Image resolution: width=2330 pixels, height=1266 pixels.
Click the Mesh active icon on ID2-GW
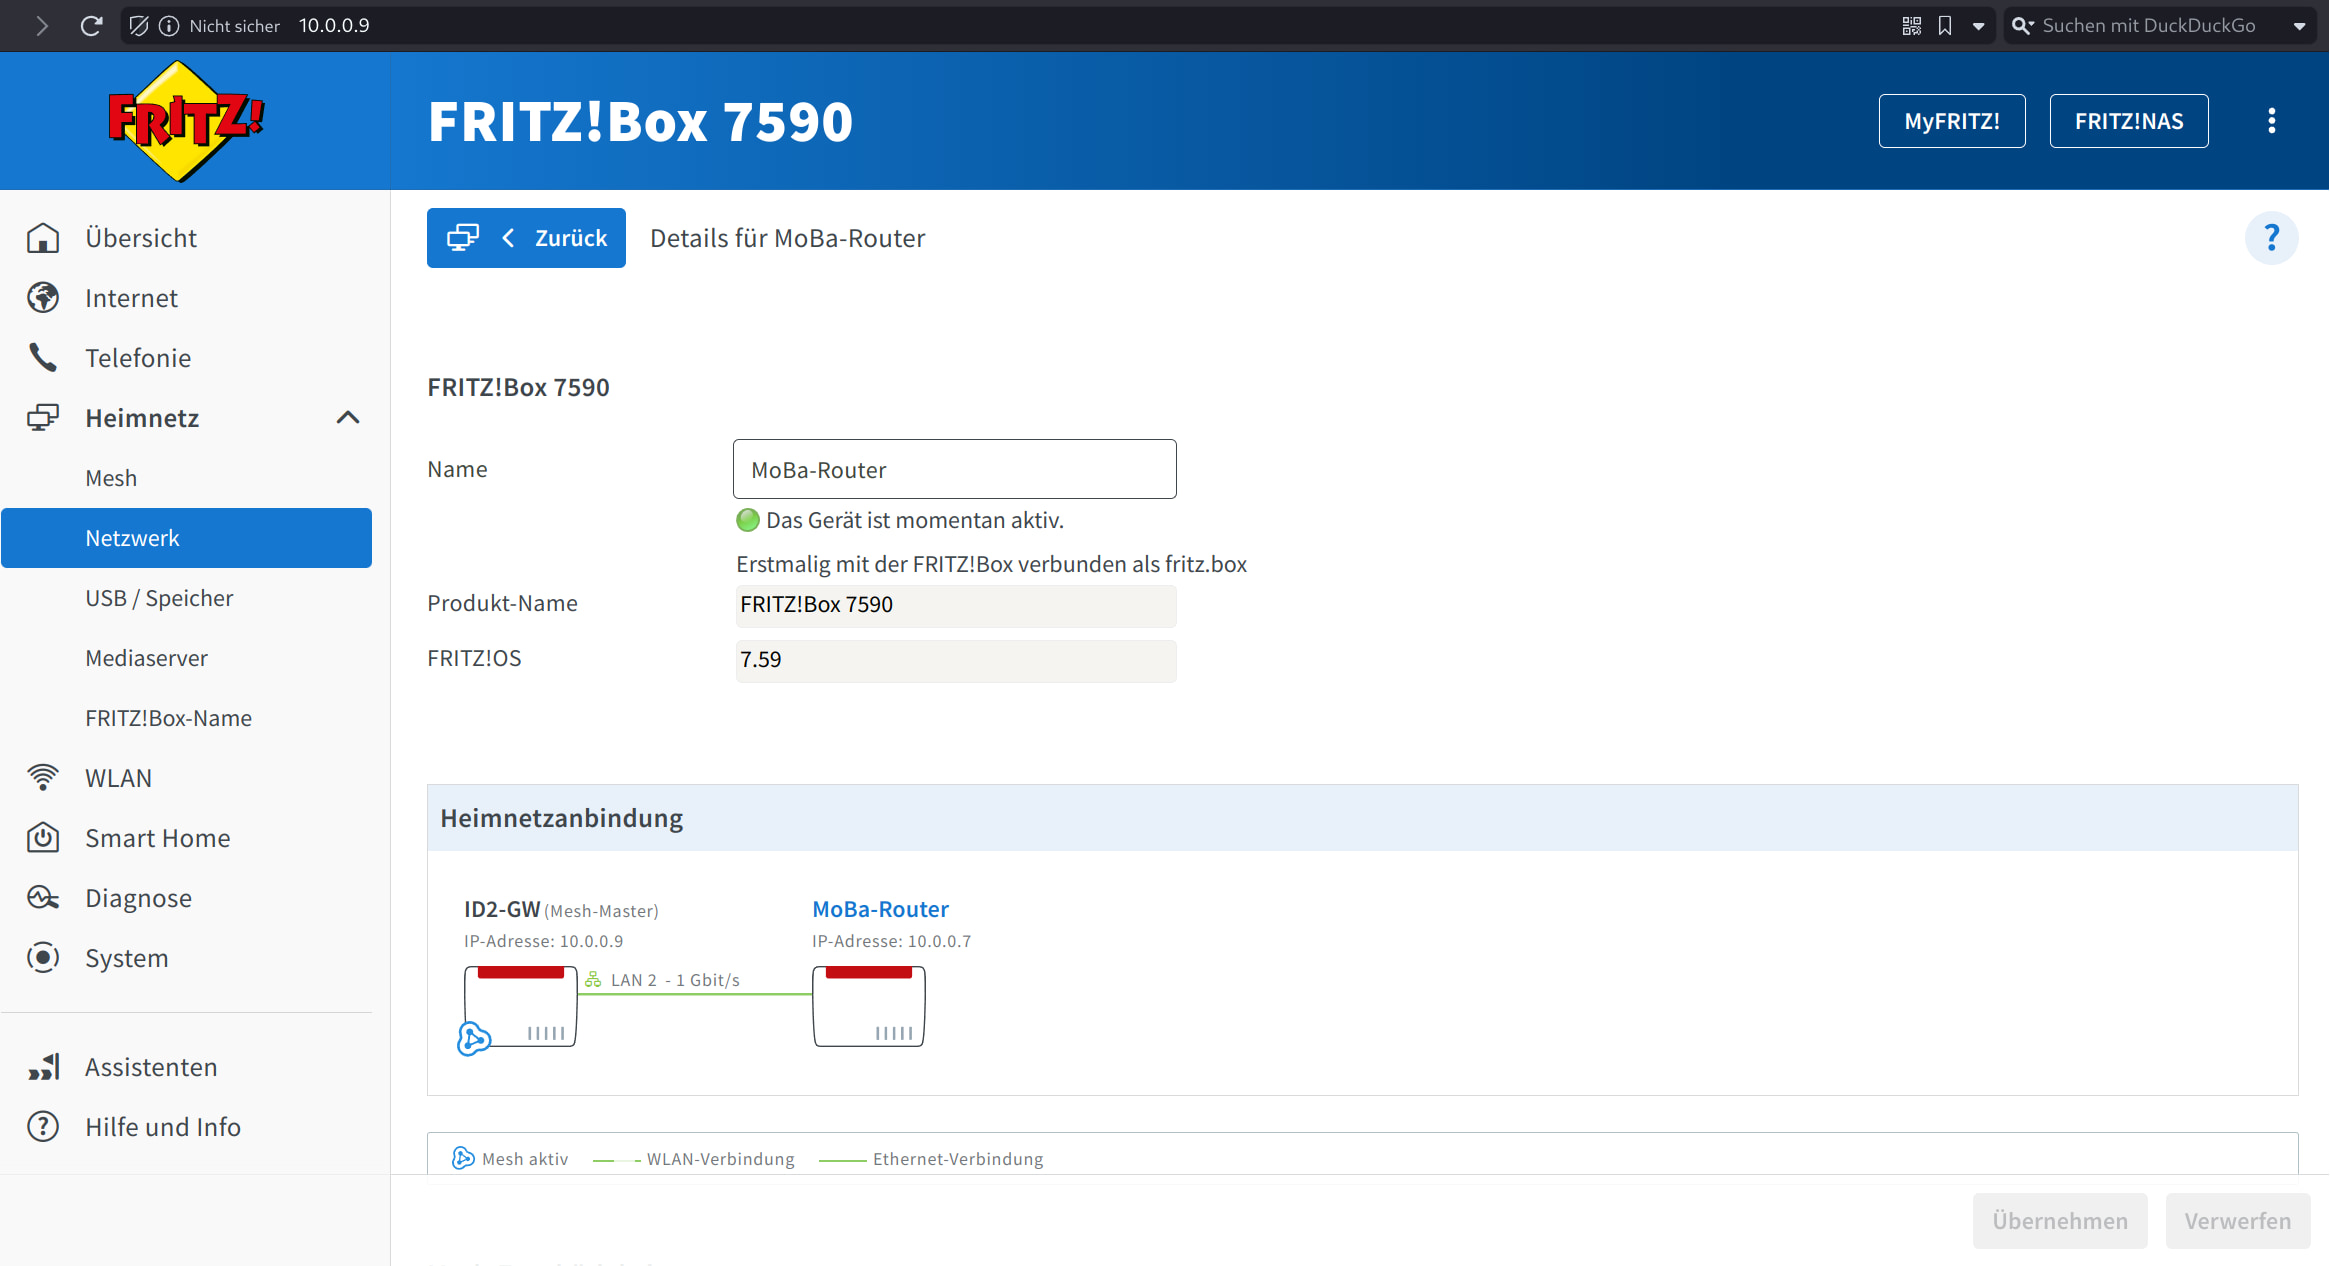(473, 1038)
